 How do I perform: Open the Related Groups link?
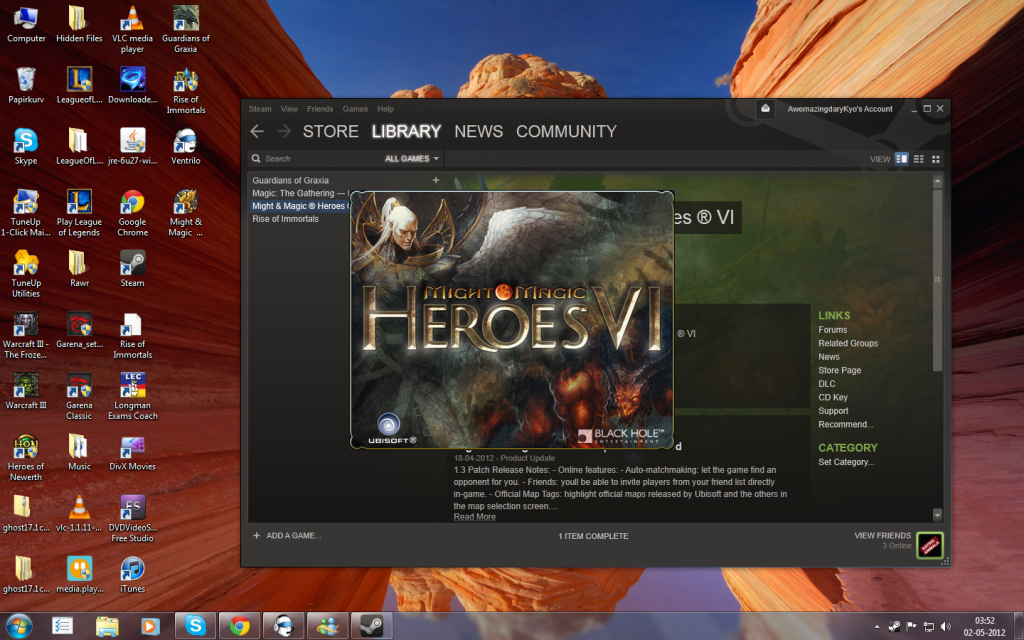click(x=848, y=343)
